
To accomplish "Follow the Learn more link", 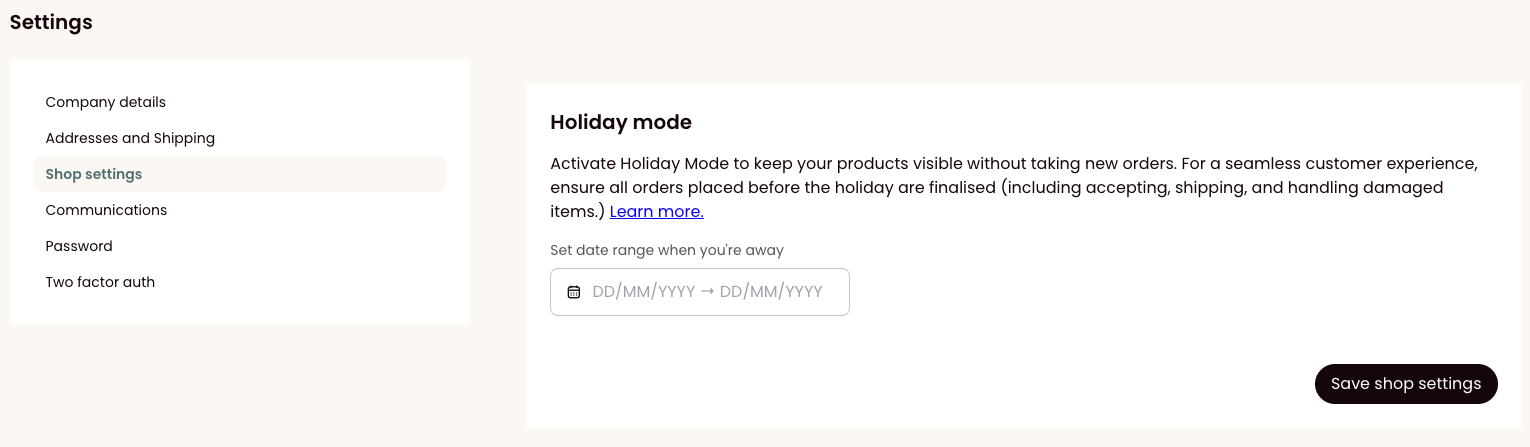I will 657,211.
